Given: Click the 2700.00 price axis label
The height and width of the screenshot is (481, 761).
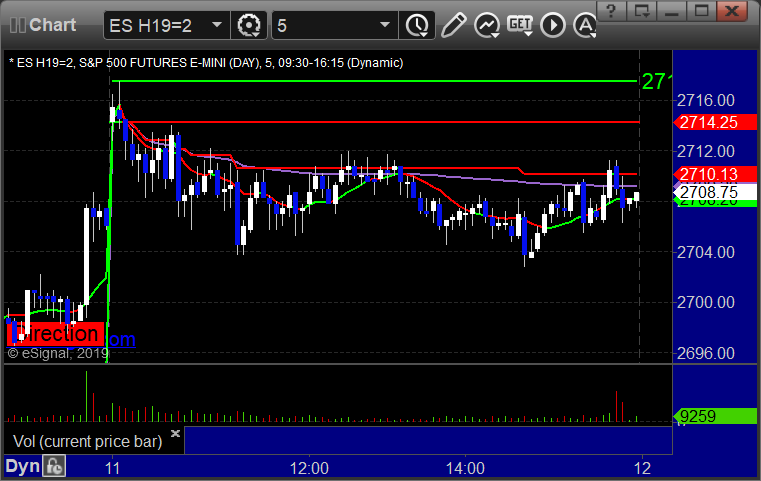Looking at the screenshot, I should coord(706,303).
